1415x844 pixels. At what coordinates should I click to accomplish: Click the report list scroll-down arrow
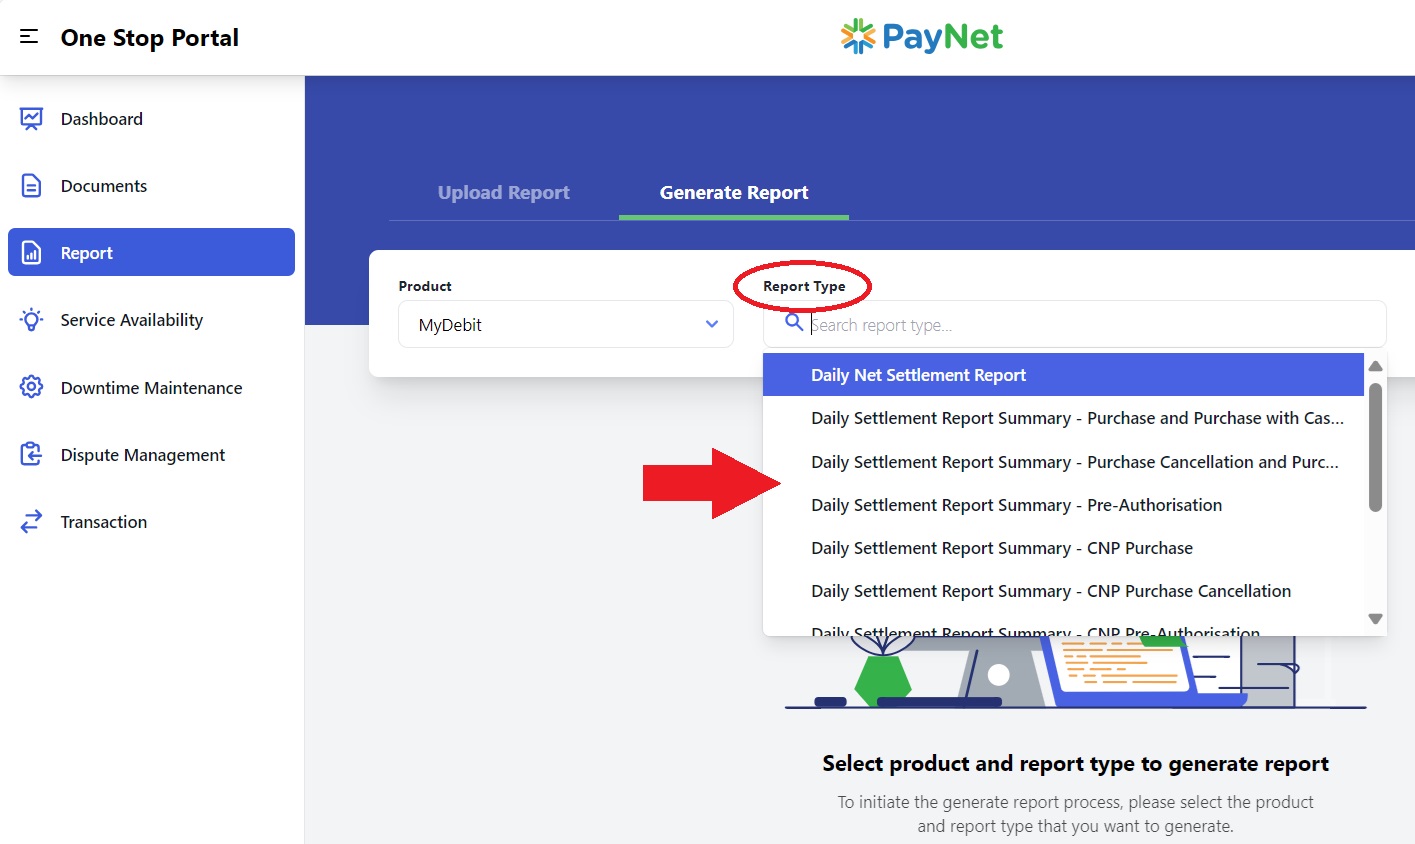[x=1375, y=619]
